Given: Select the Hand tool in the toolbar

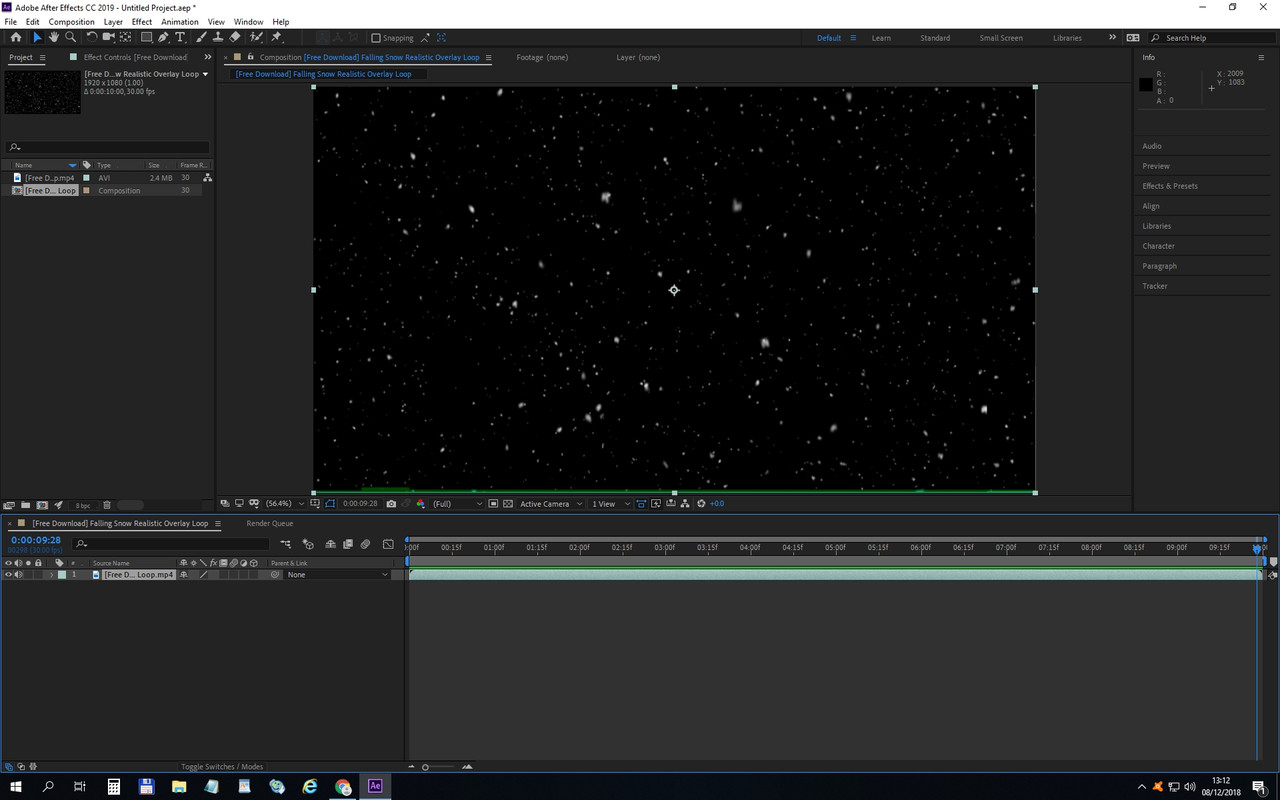Looking at the screenshot, I should tap(53, 38).
